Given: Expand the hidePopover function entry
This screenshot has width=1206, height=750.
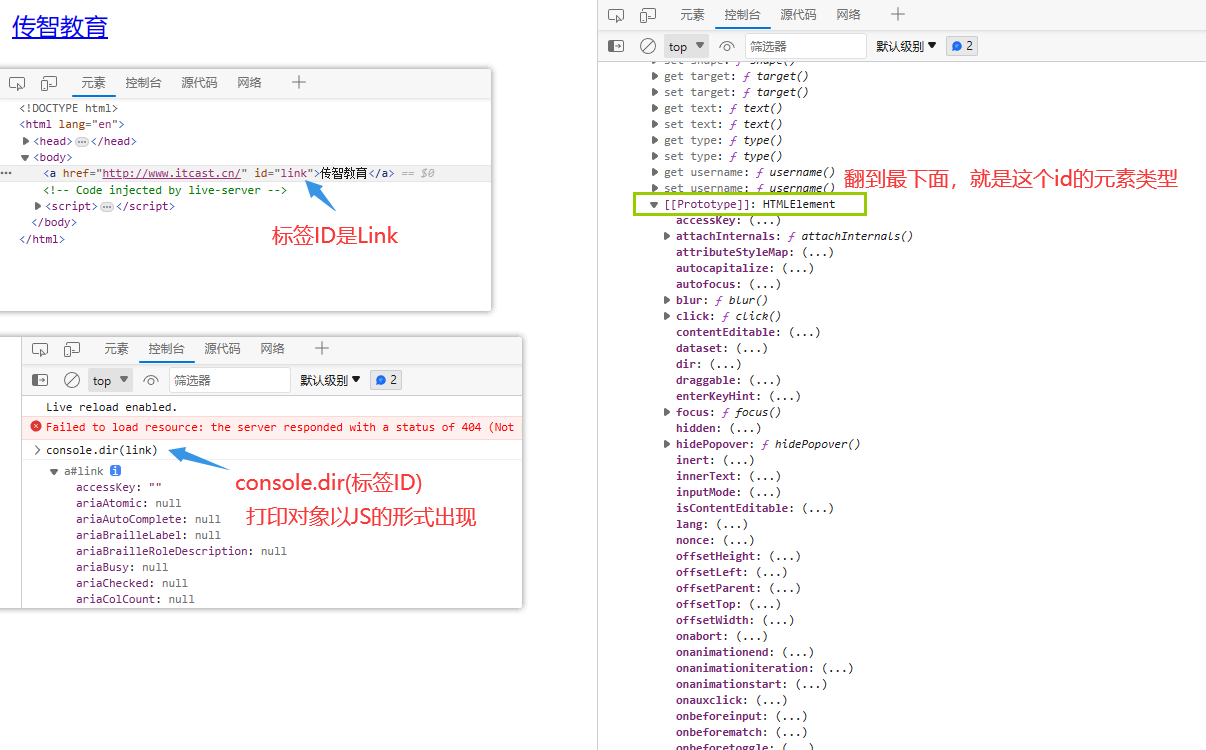Looking at the screenshot, I should 667,444.
